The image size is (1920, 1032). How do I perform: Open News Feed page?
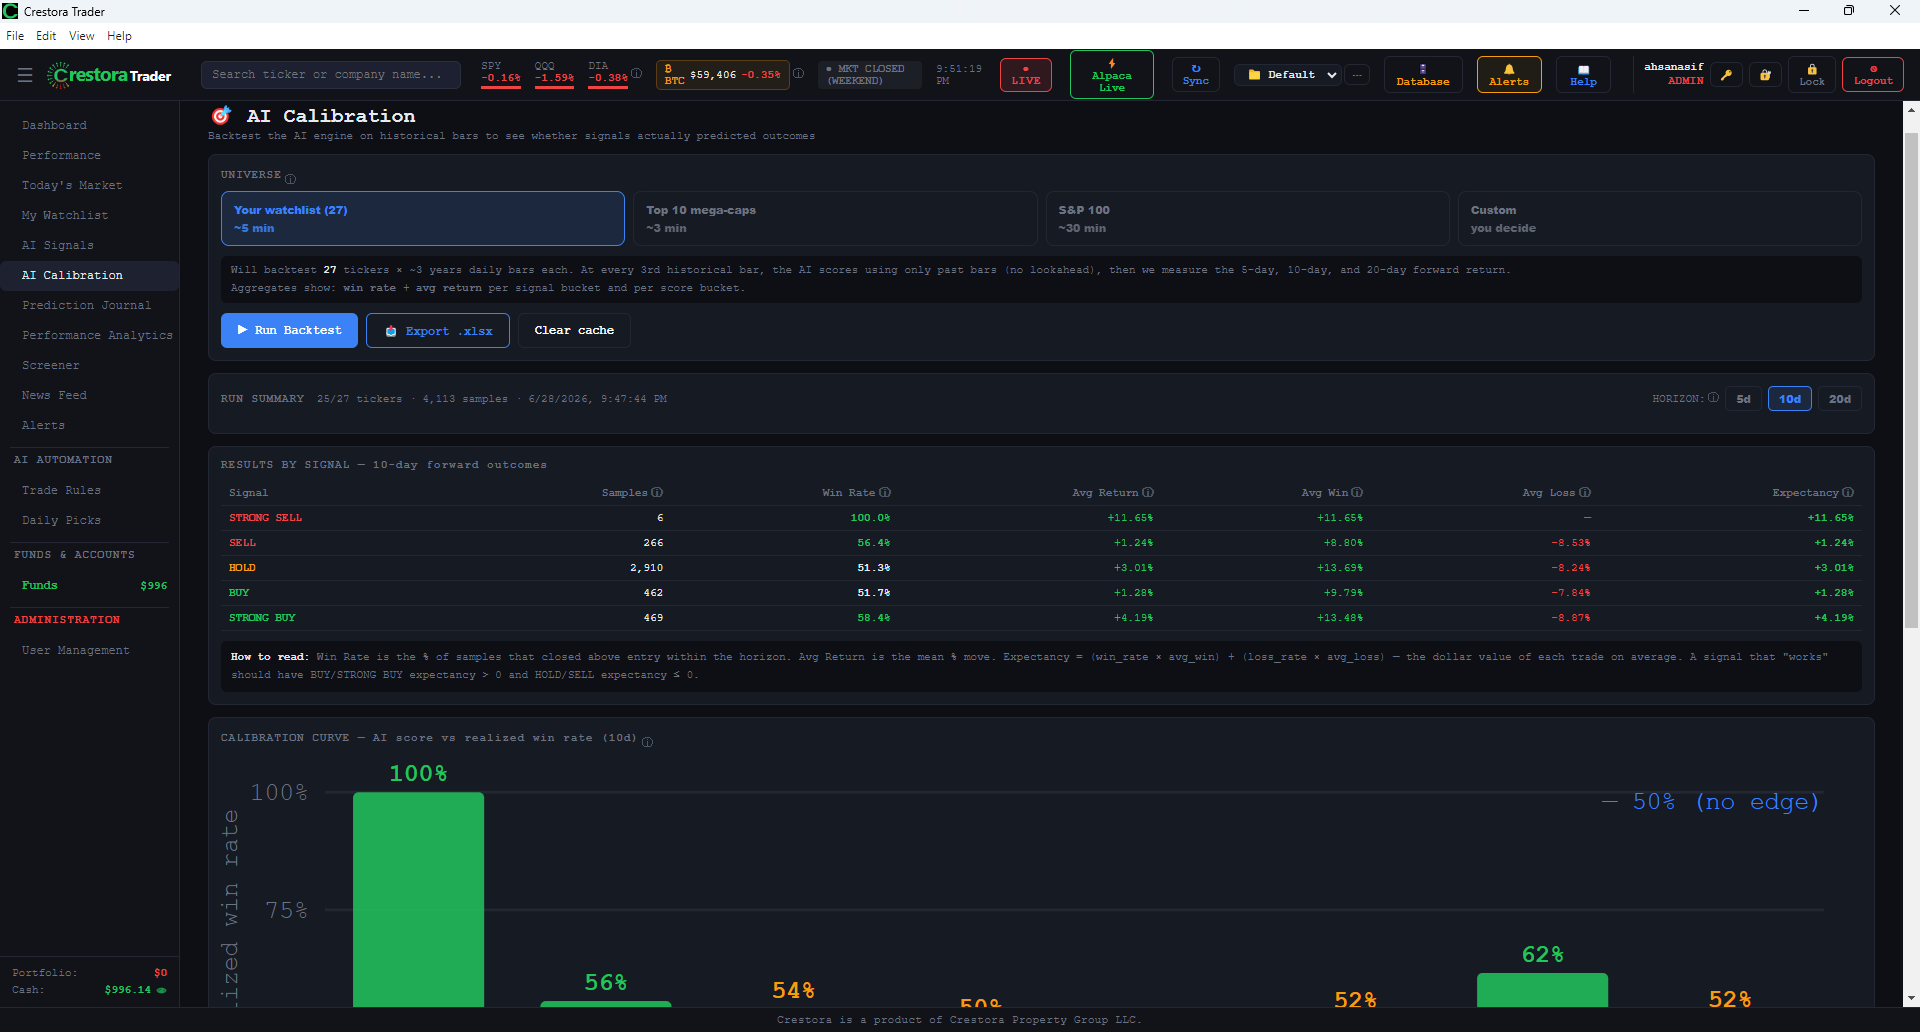(90, 395)
